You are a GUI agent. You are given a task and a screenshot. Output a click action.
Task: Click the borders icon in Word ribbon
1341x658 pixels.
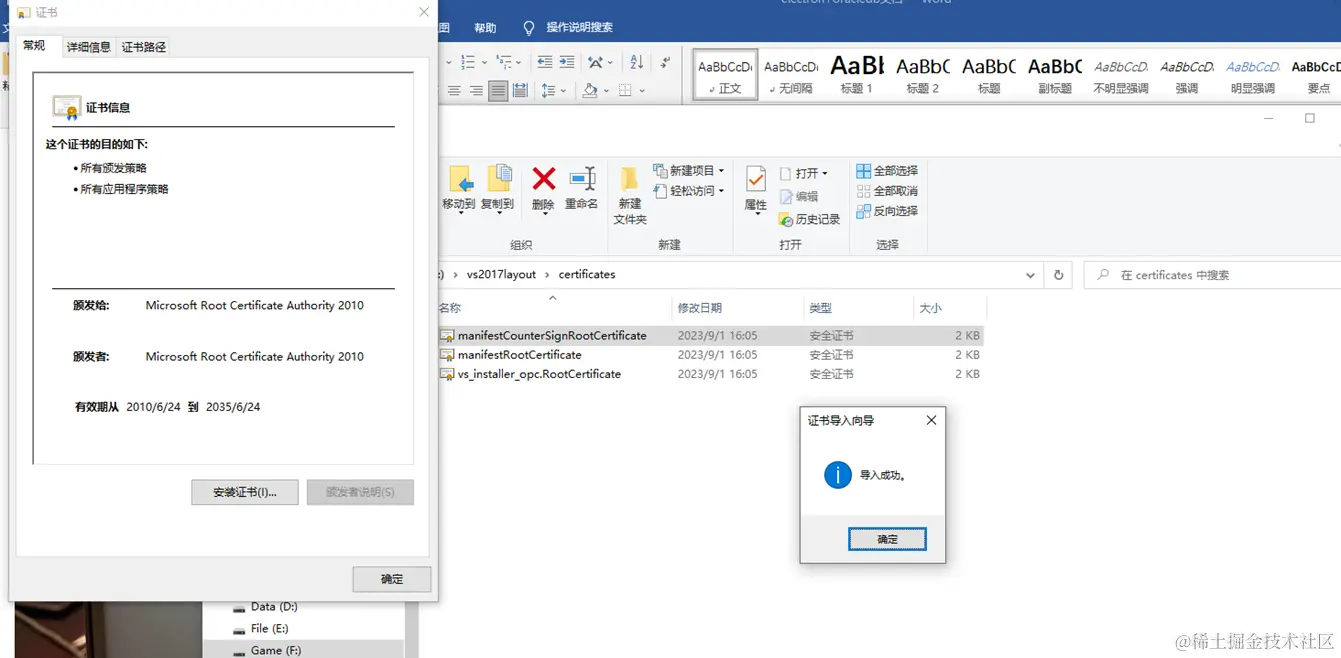625,91
